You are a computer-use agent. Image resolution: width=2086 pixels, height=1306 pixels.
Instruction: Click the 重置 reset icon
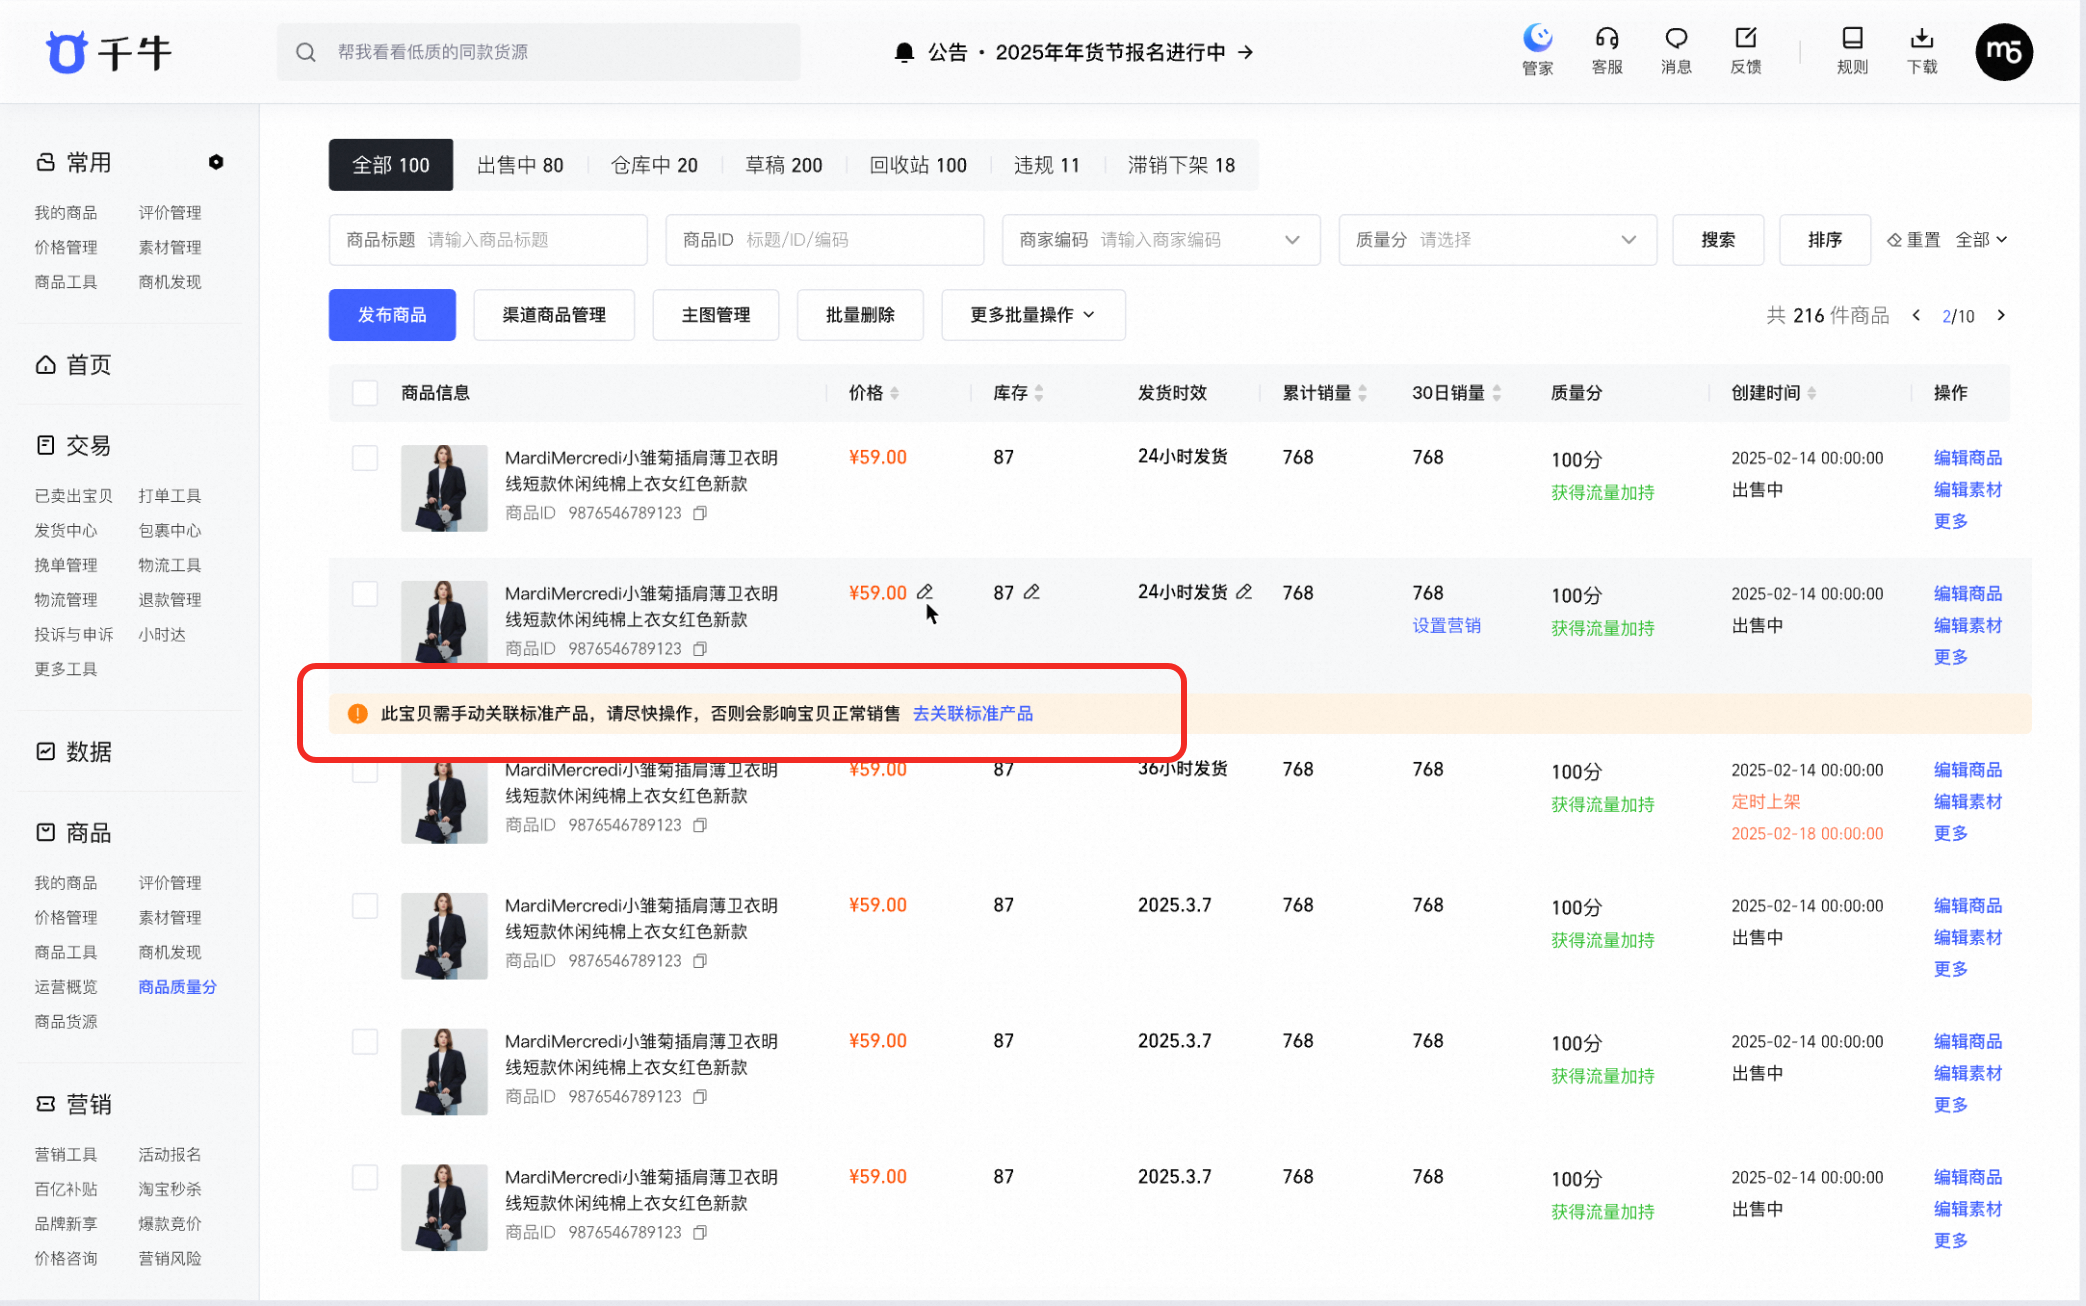[1894, 240]
